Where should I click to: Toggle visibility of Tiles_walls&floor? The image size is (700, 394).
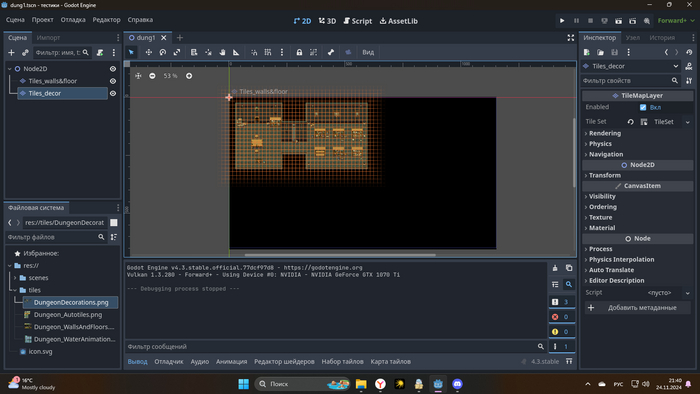(113, 81)
